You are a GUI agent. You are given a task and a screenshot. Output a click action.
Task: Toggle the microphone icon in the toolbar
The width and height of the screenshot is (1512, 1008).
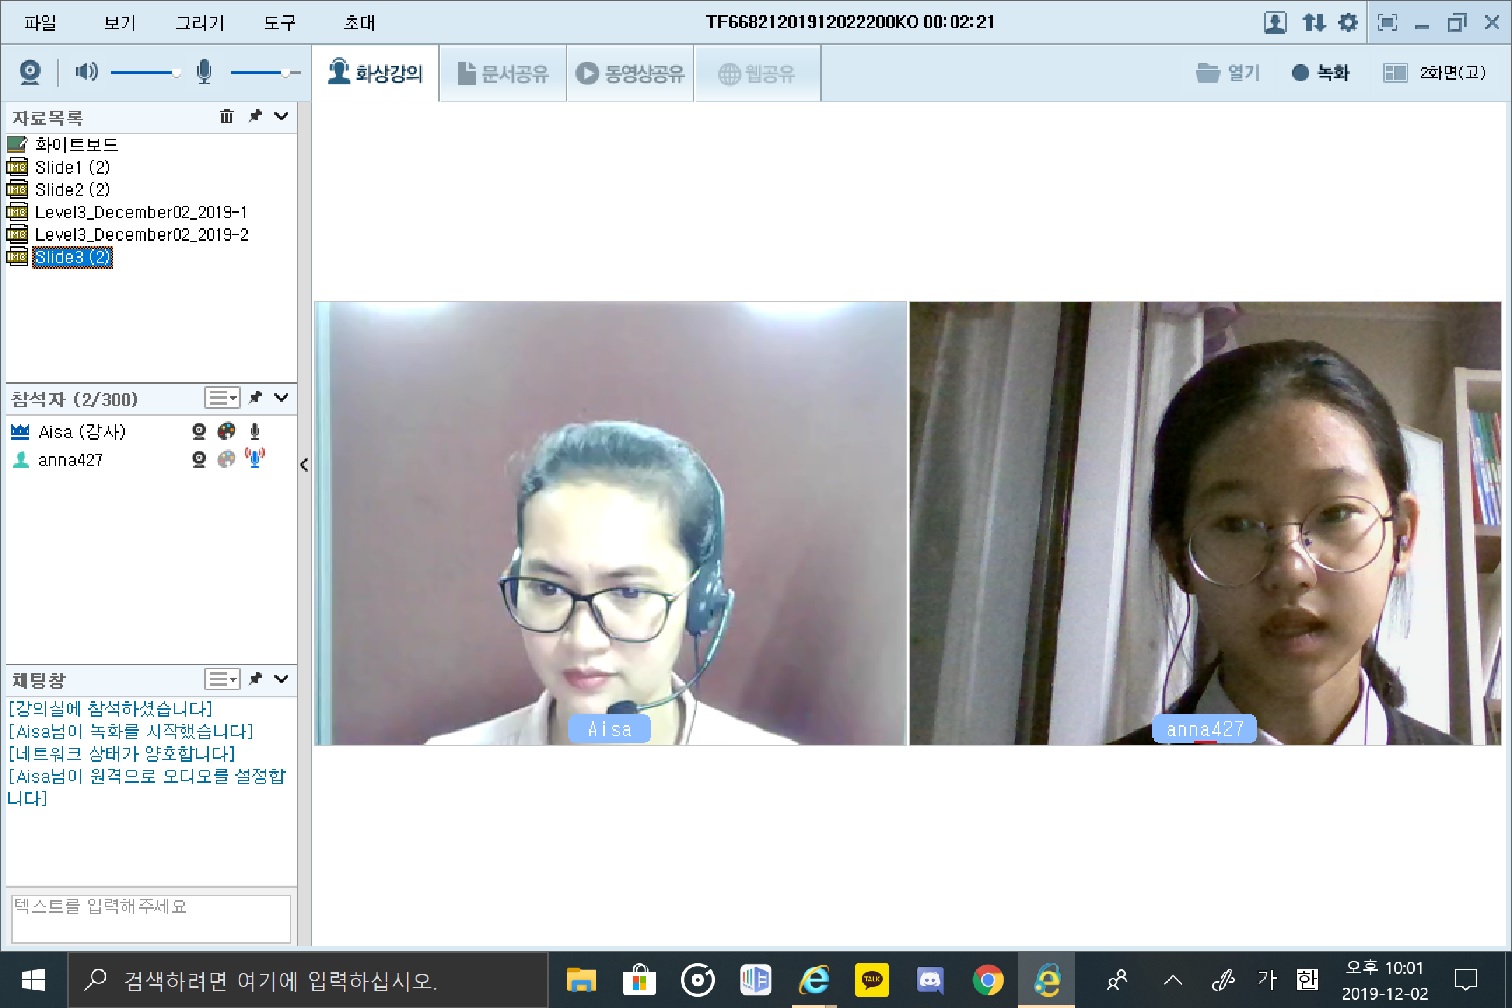(x=204, y=72)
